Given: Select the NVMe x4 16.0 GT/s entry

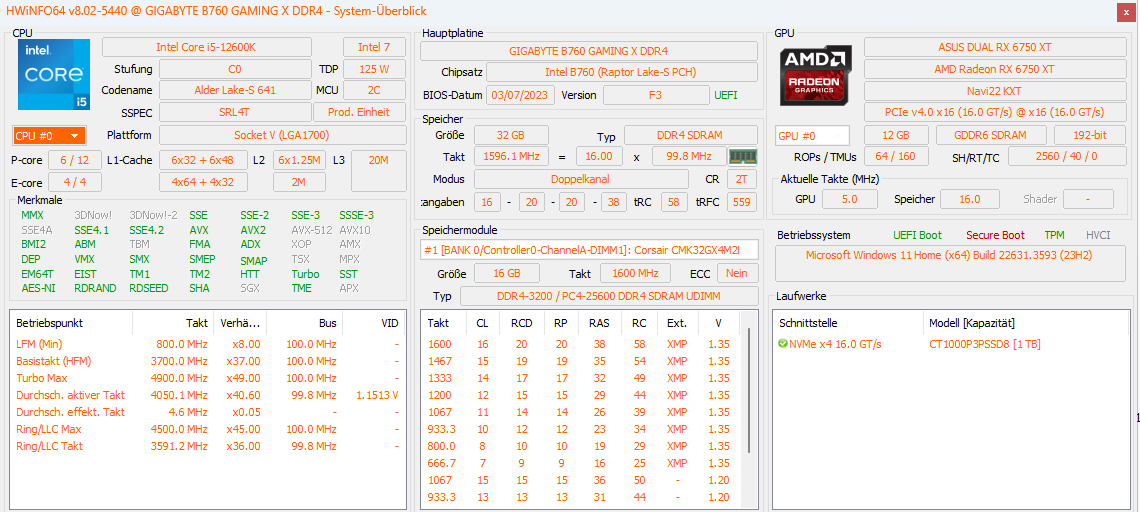Looking at the screenshot, I should tap(835, 343).
